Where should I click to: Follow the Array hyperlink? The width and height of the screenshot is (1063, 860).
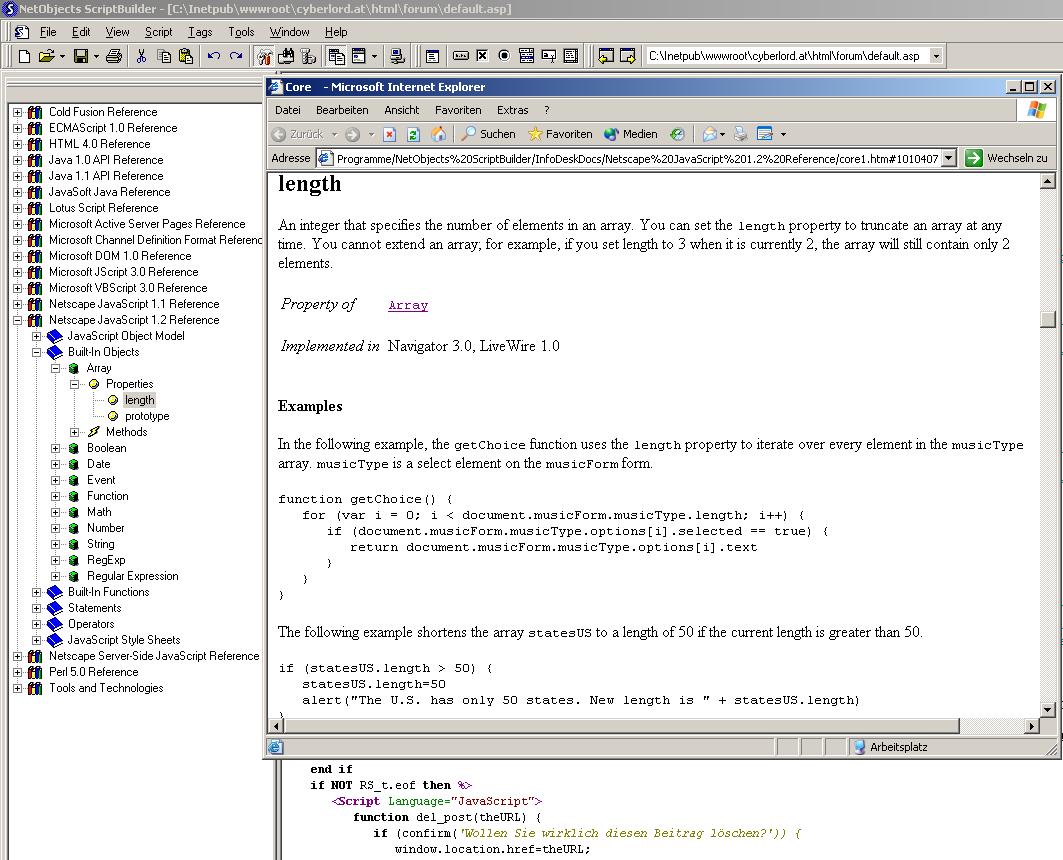click(408, 306)
